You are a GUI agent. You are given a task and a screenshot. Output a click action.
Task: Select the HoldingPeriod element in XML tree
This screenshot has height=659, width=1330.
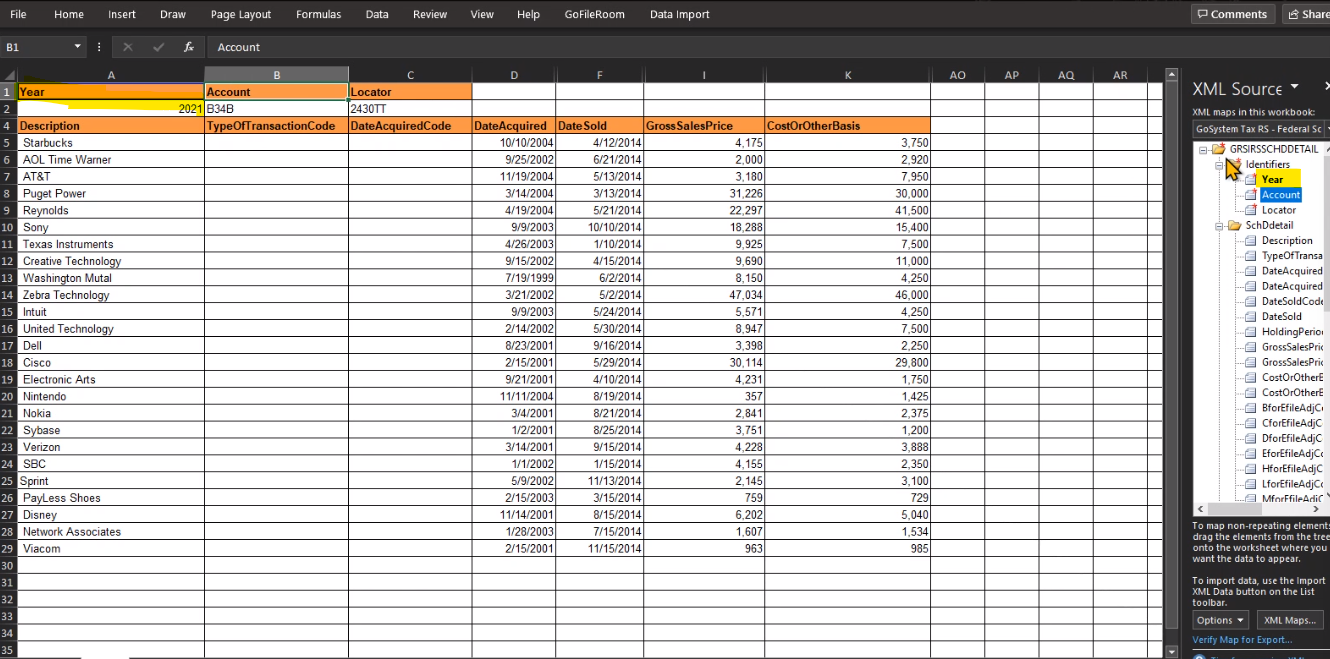tap(1292, 331)
